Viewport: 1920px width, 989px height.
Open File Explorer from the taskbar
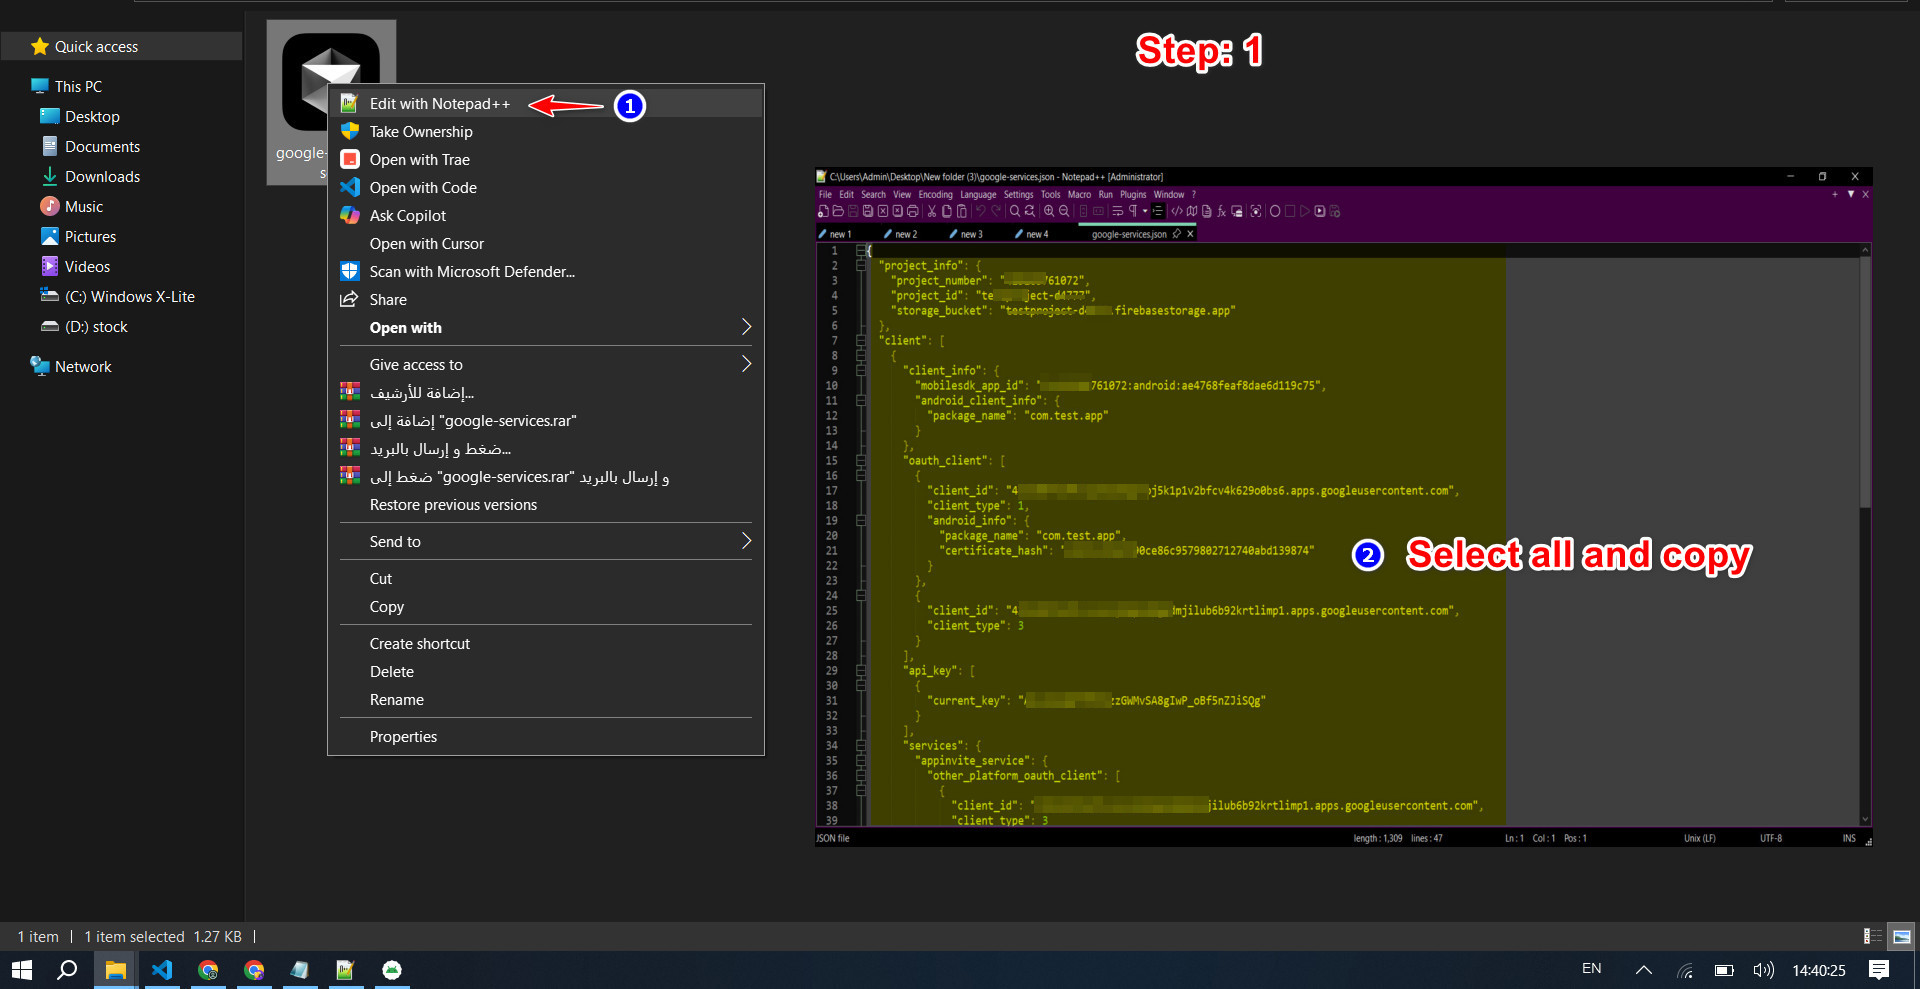[116, 970]
